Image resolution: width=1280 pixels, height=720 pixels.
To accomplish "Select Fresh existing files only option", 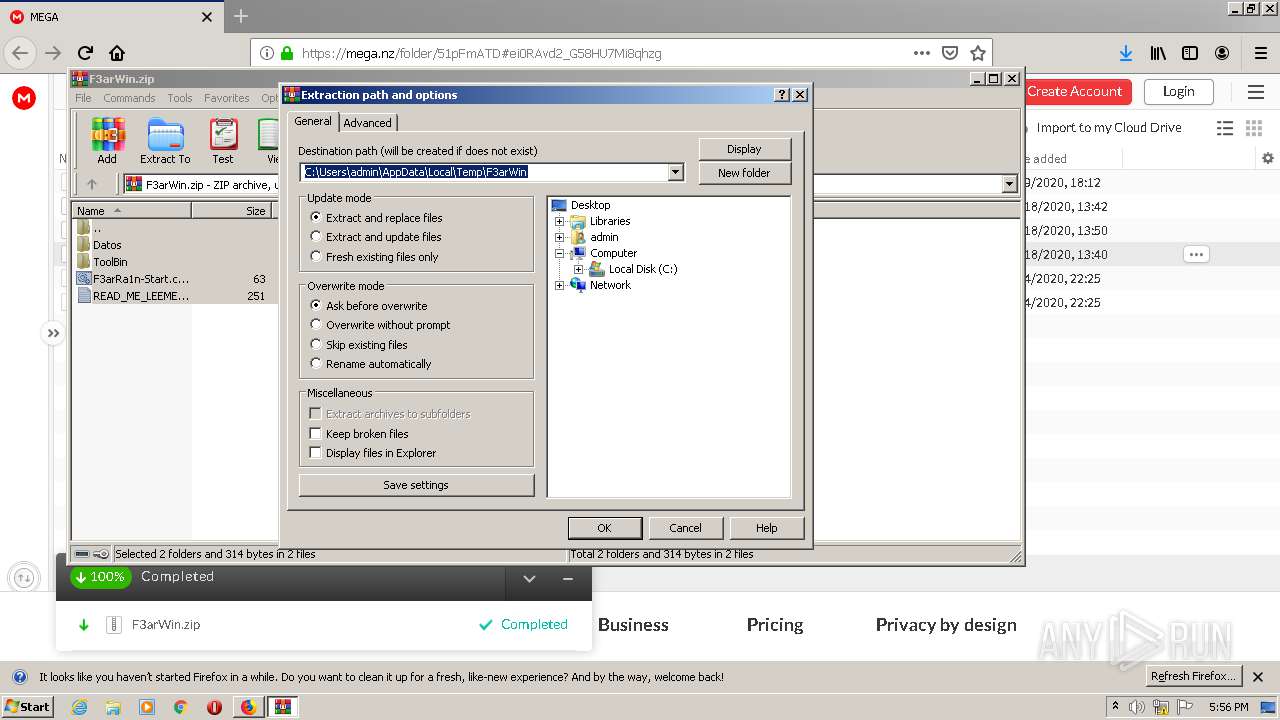I will 375,257.
